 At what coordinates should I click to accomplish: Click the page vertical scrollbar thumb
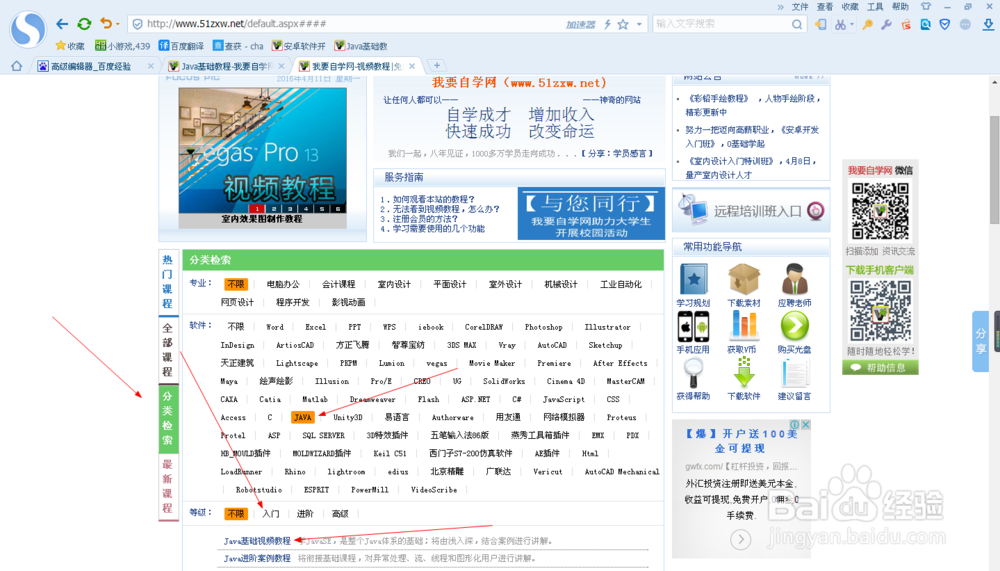click(994, 170)
